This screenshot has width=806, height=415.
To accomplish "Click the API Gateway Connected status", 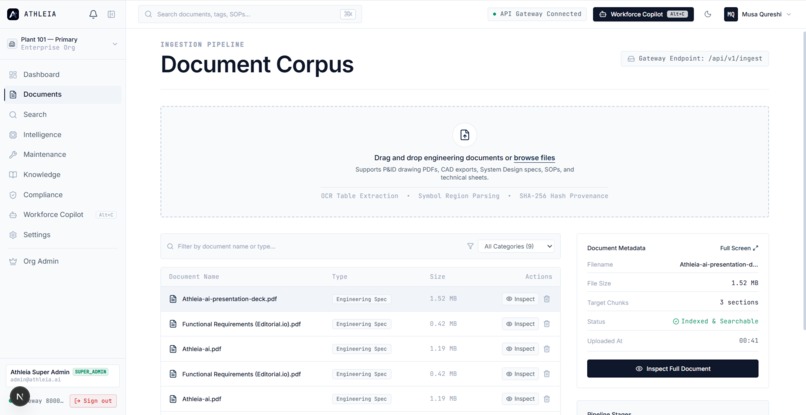I will [x=537, y=14].
